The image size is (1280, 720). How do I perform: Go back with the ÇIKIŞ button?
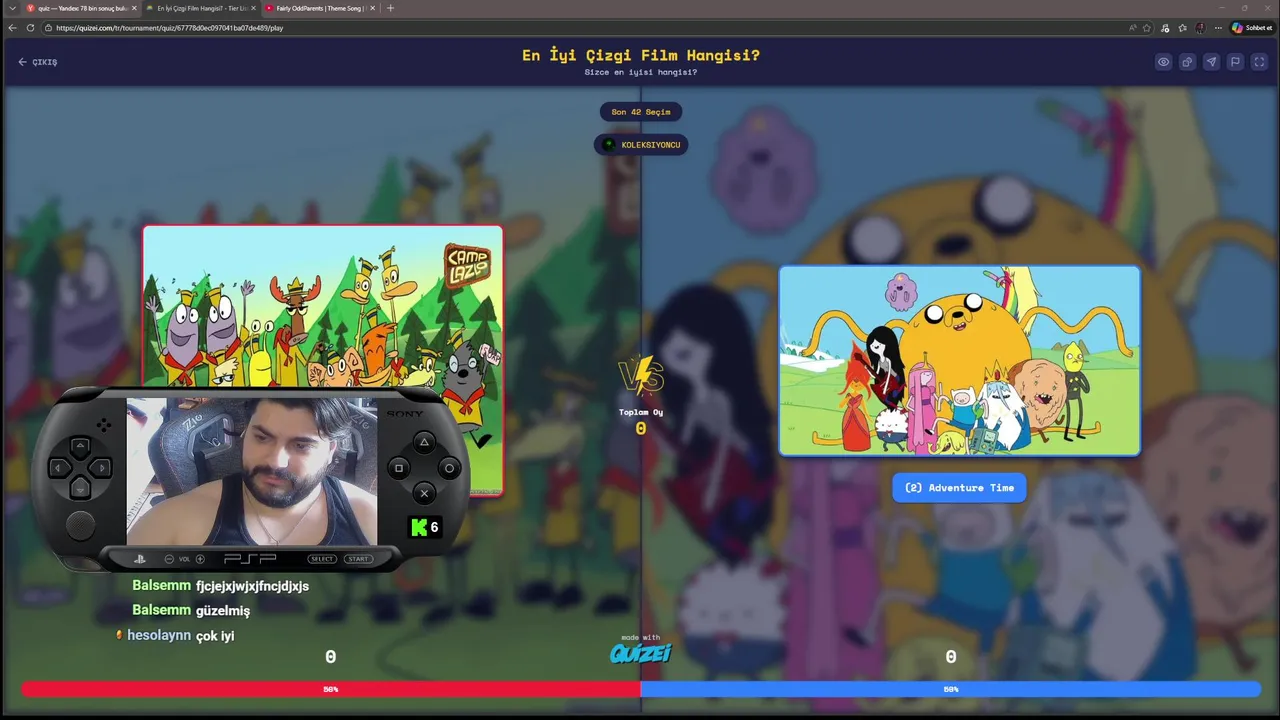coord(38,62)
